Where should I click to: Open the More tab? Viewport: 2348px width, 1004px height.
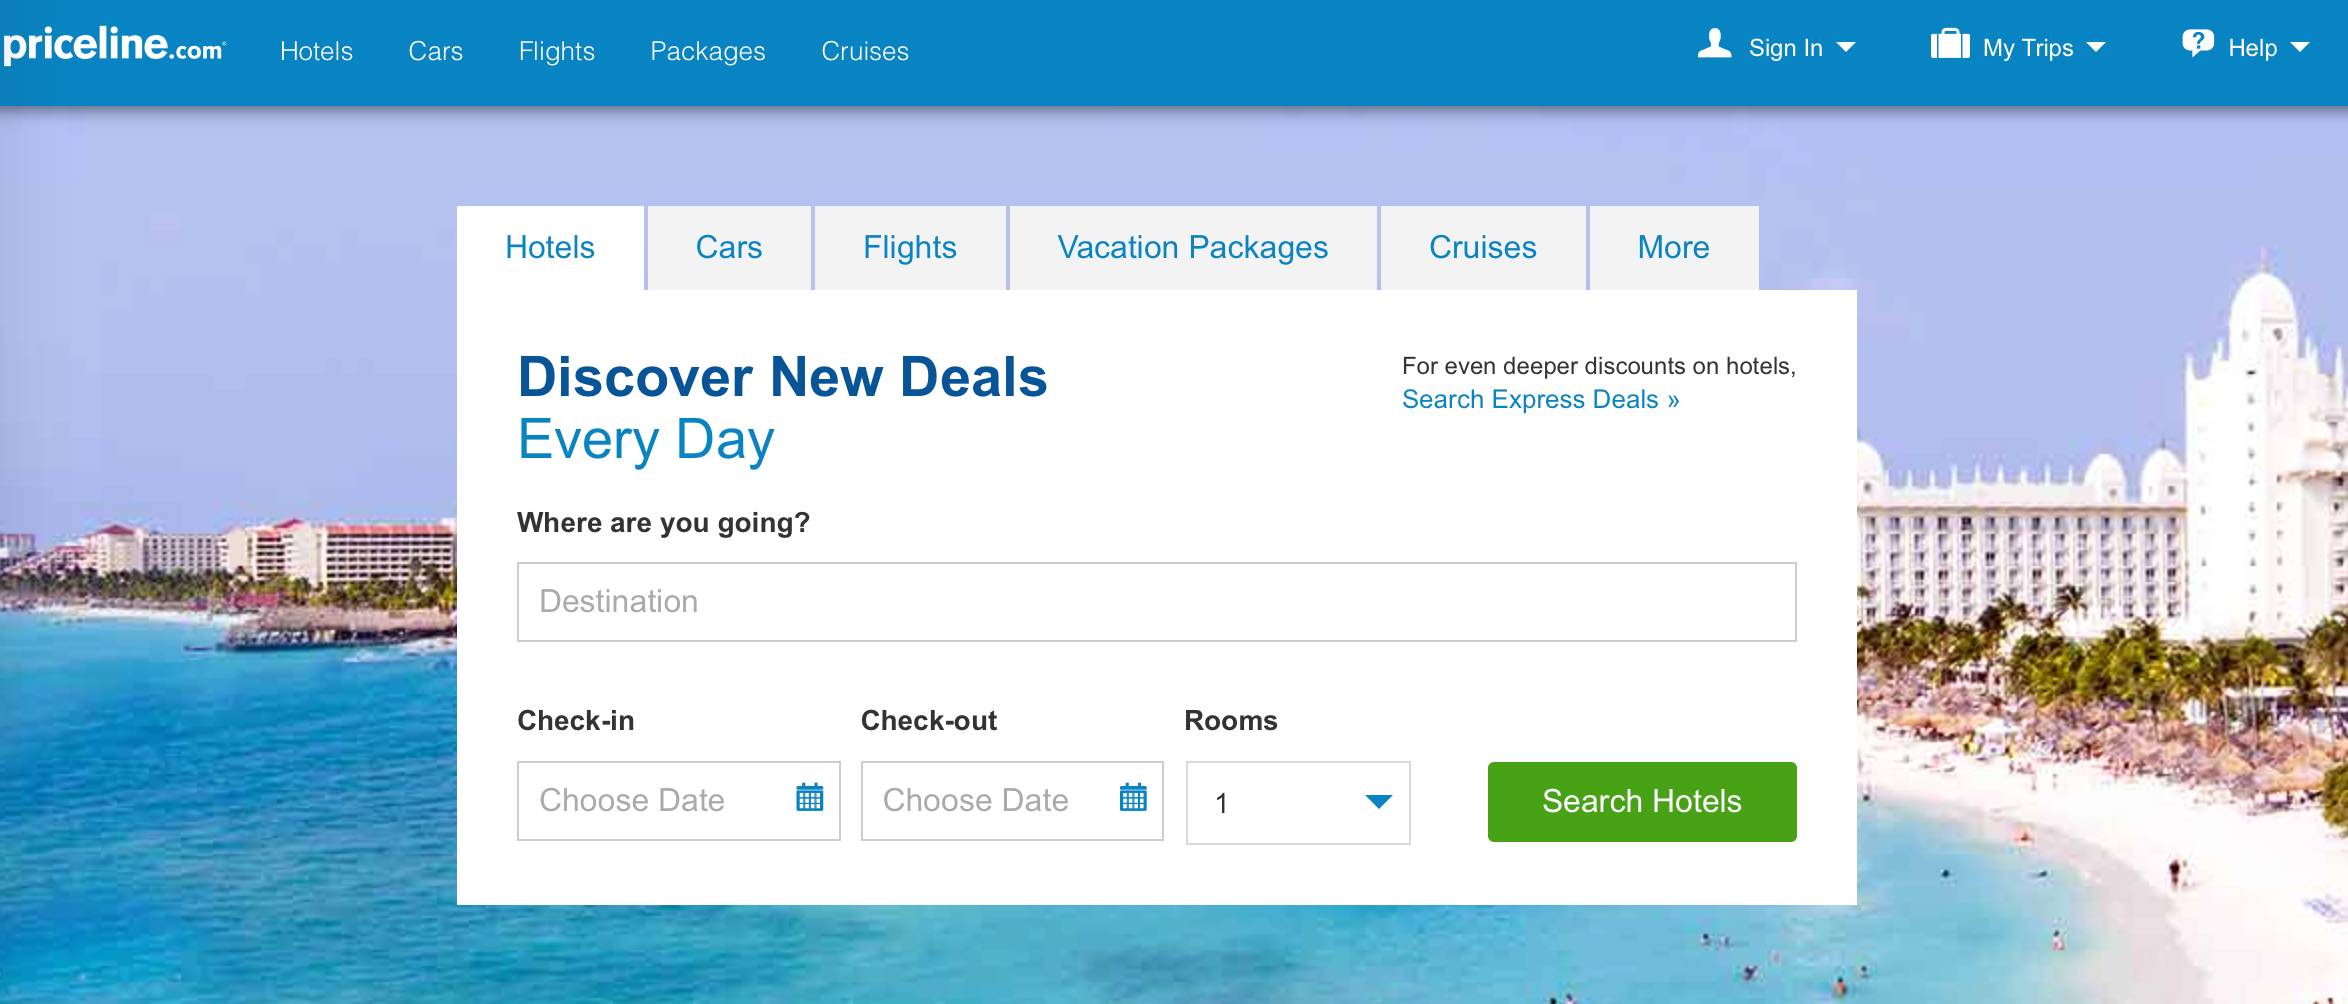pyautogui.click(x=1673, y=248)
